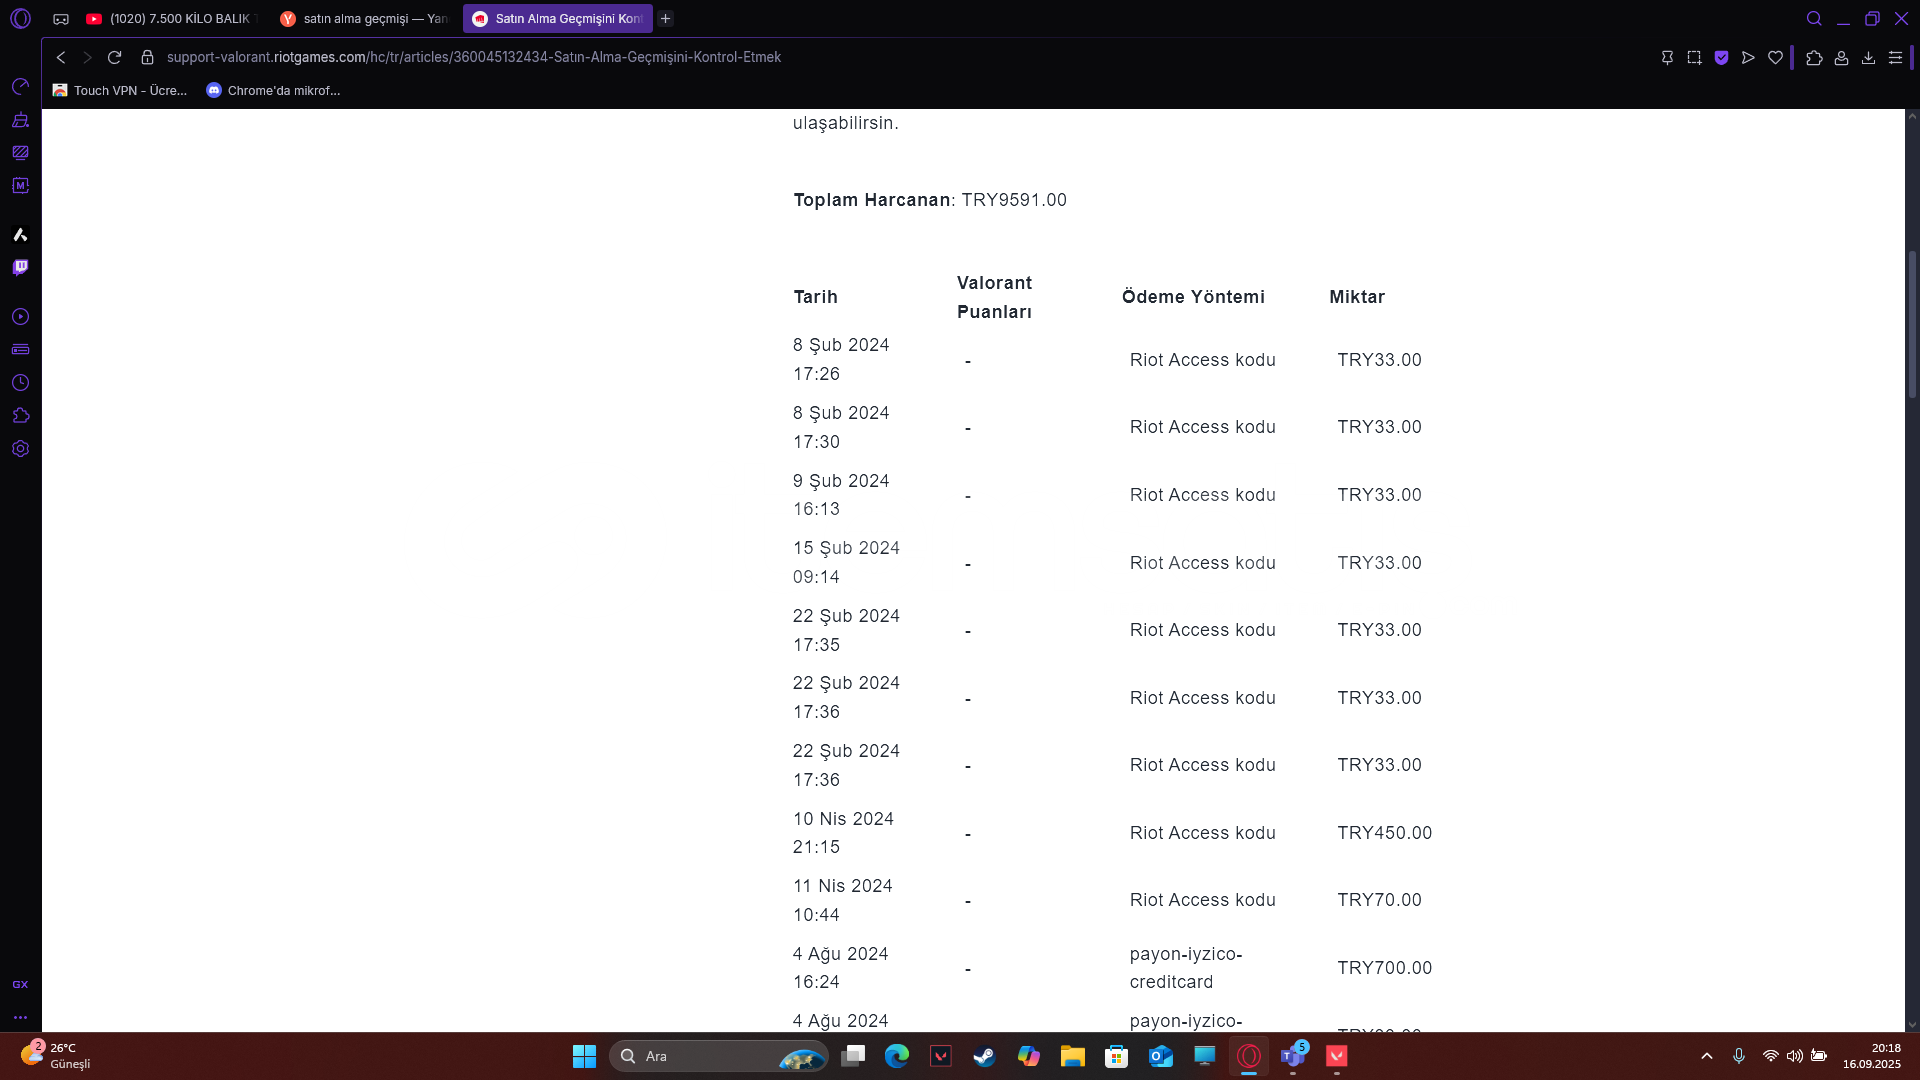Click the 10 Nis 2024 21:15 date cell
The height and width of the screenshot is (1080, 1920).
[x=843, y=833]
